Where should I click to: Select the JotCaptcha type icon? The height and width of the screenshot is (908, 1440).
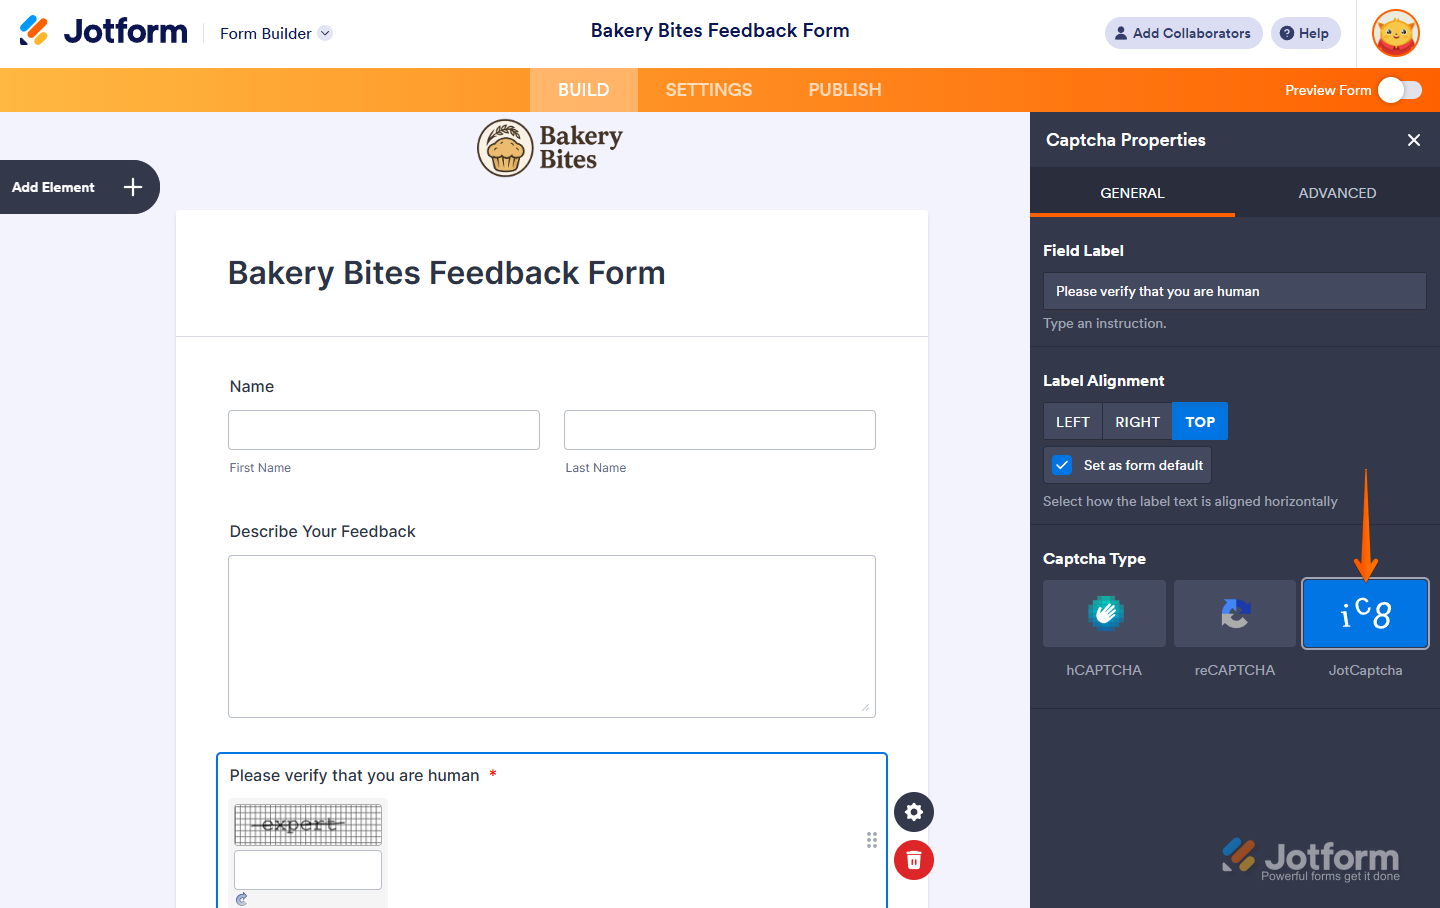[1365, 613]
